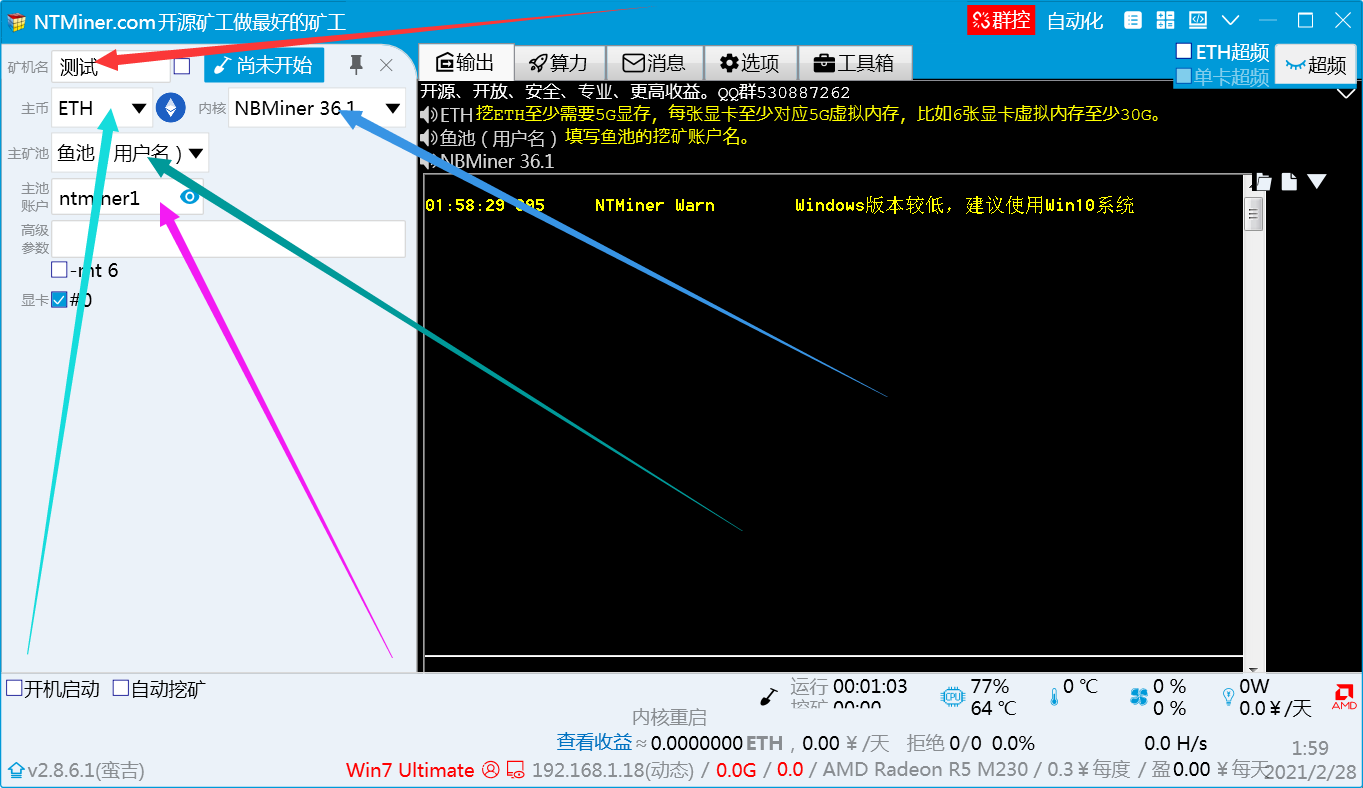Viewport: 1363px width, 788px height.
Task: Close the left settings panel
Action: (x=387, y=65)
